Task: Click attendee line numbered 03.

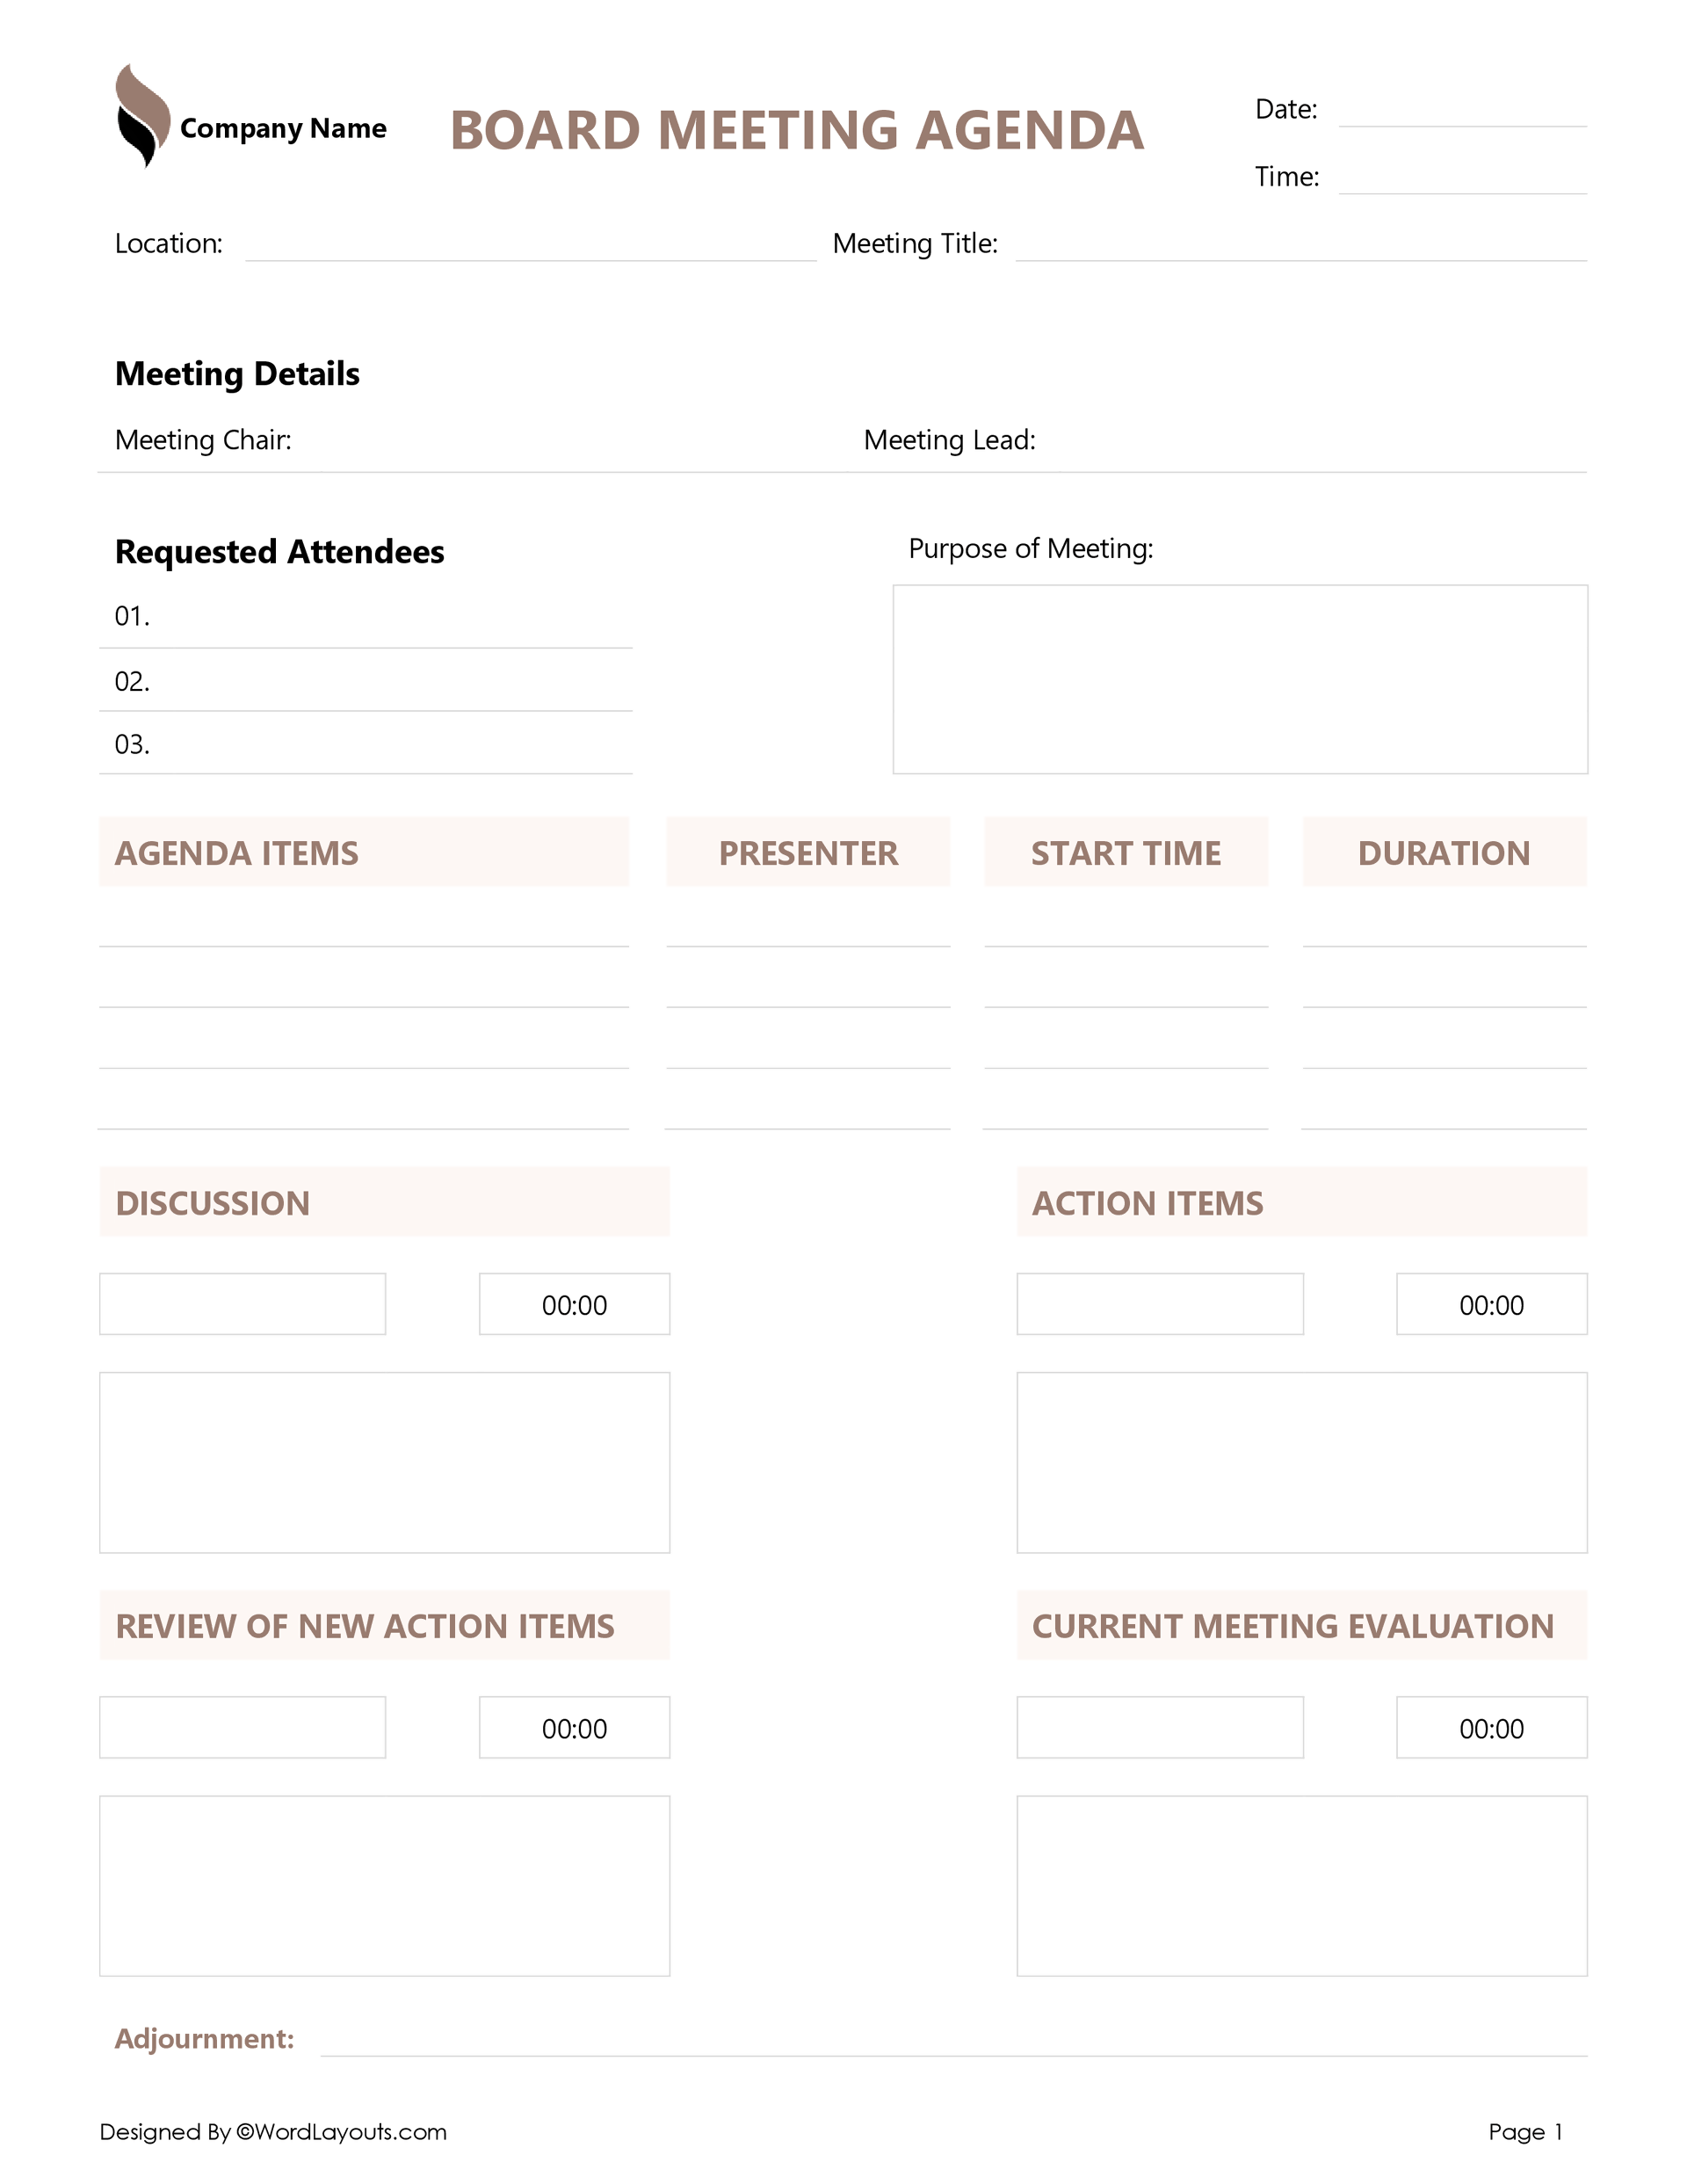Action: point(380,748)
